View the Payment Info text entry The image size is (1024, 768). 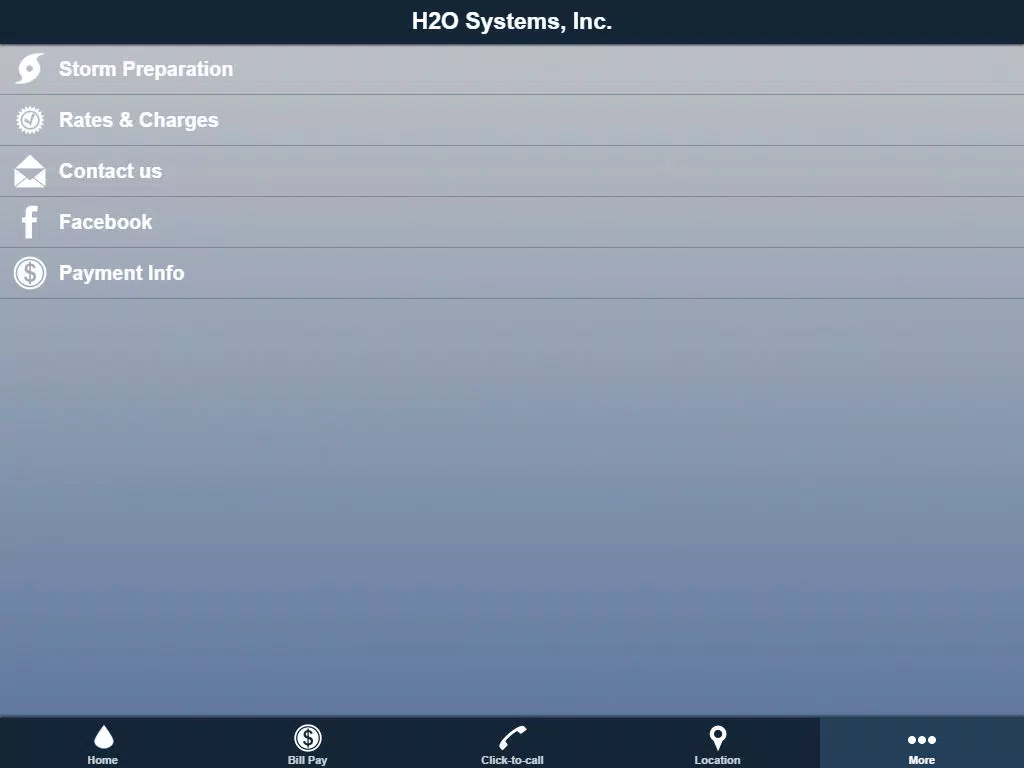pos(122,273)
